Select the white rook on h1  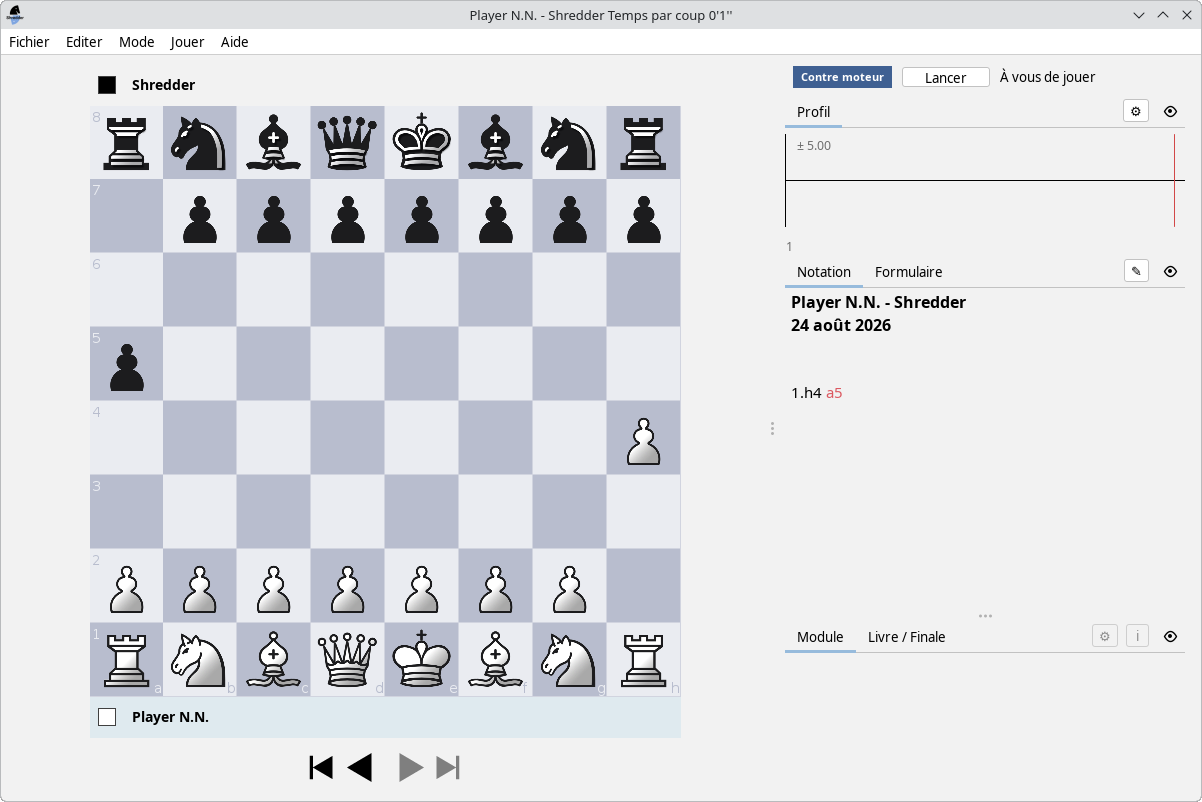pyautogui.click(x=643, y=660)
